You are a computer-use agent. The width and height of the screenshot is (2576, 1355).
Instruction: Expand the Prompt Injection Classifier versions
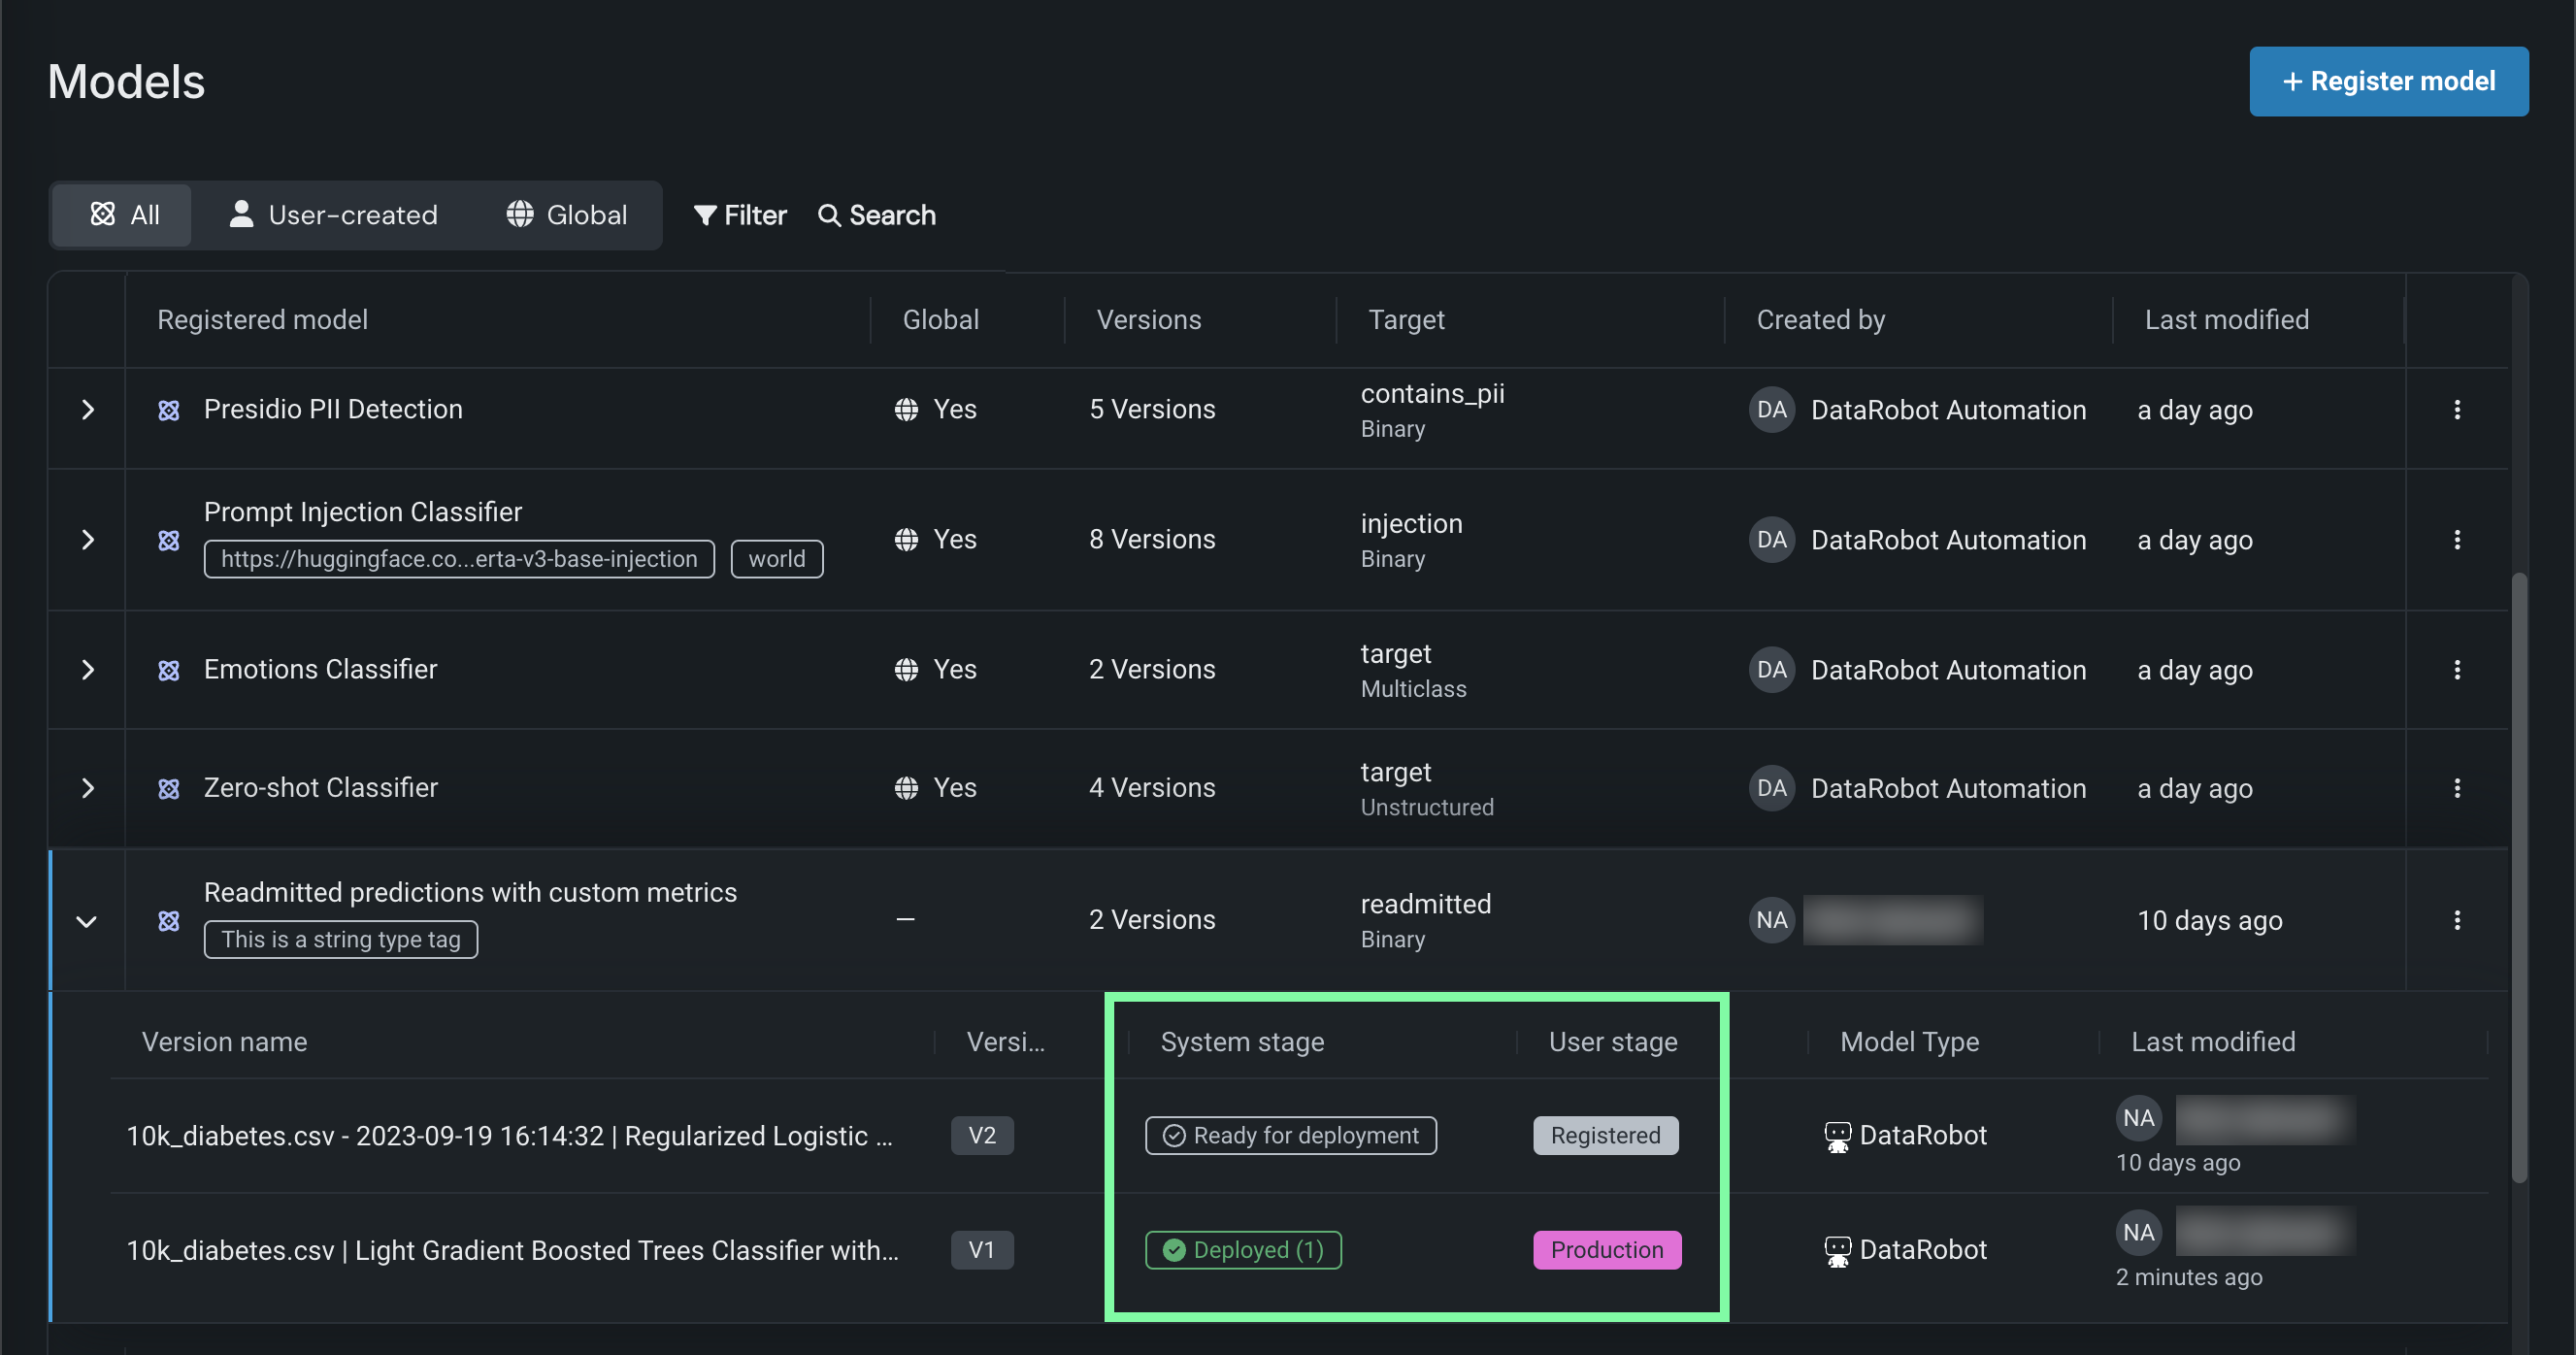pos(88,540)
